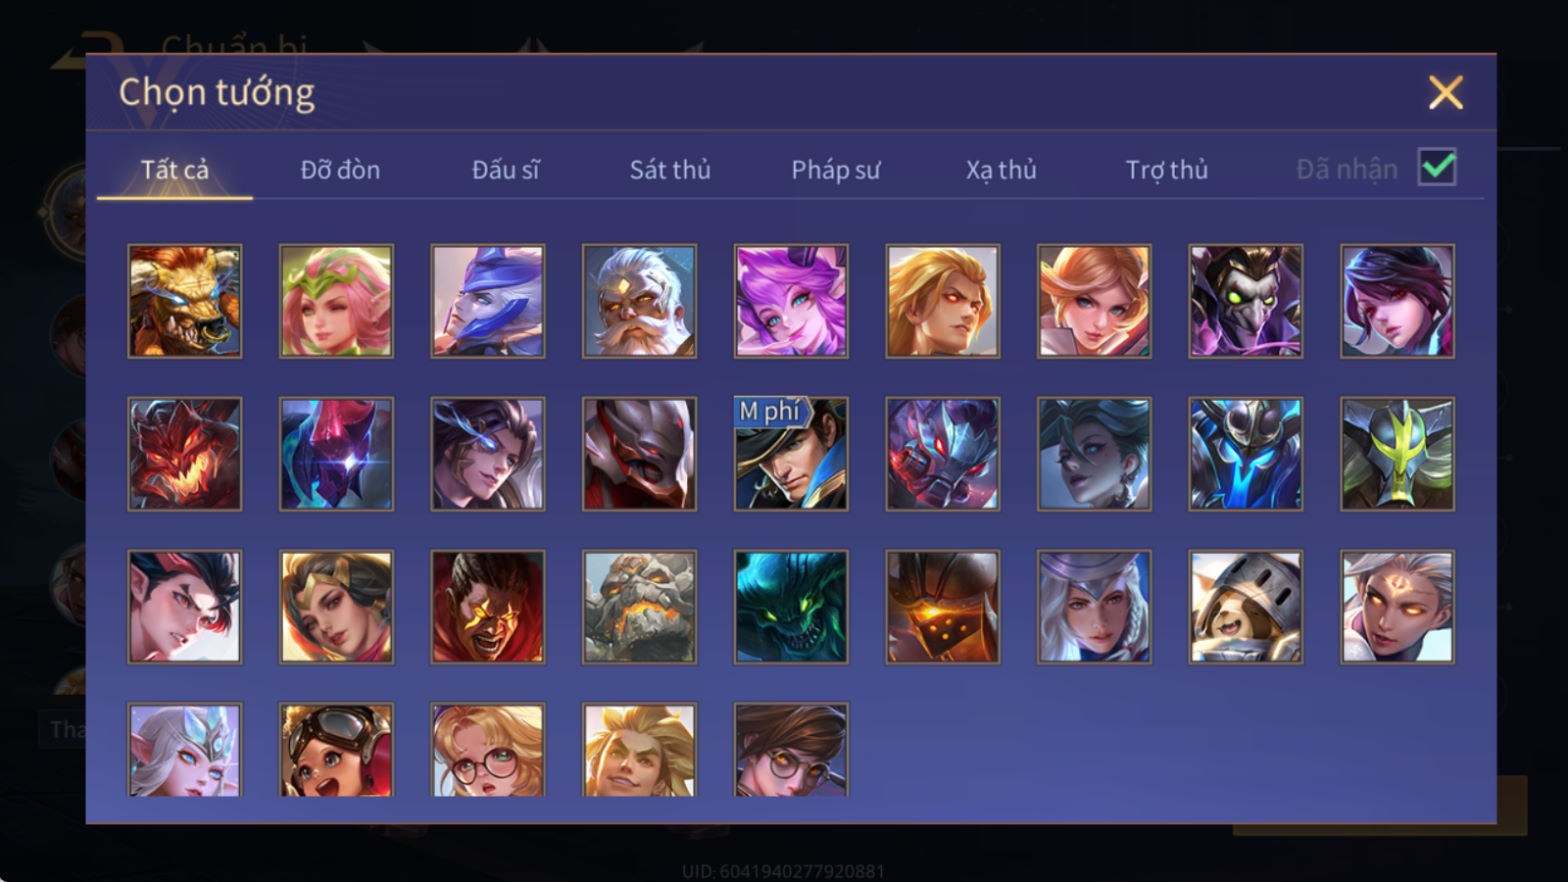Viewport: 1568px width, 882px height.
Task: Close the Chọn tướng dialog
Action: pos(1445,93)
